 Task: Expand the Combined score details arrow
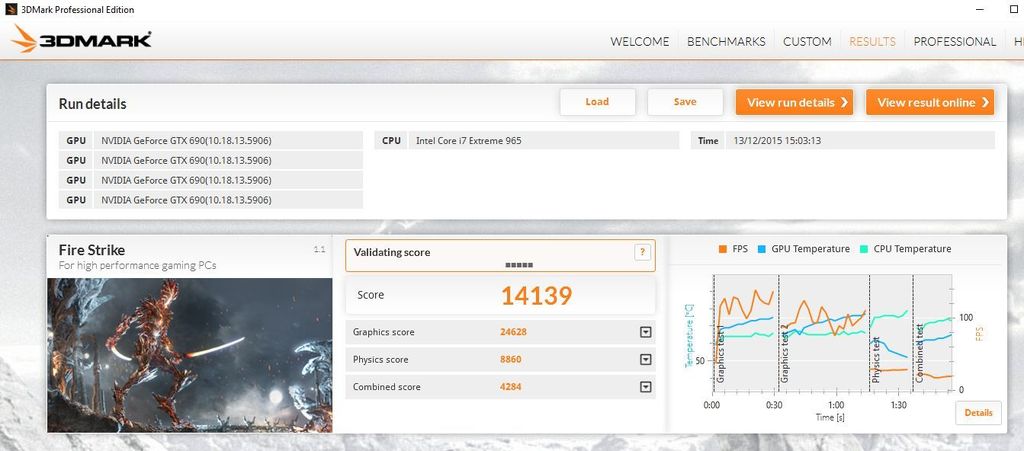tap(646, 387)
